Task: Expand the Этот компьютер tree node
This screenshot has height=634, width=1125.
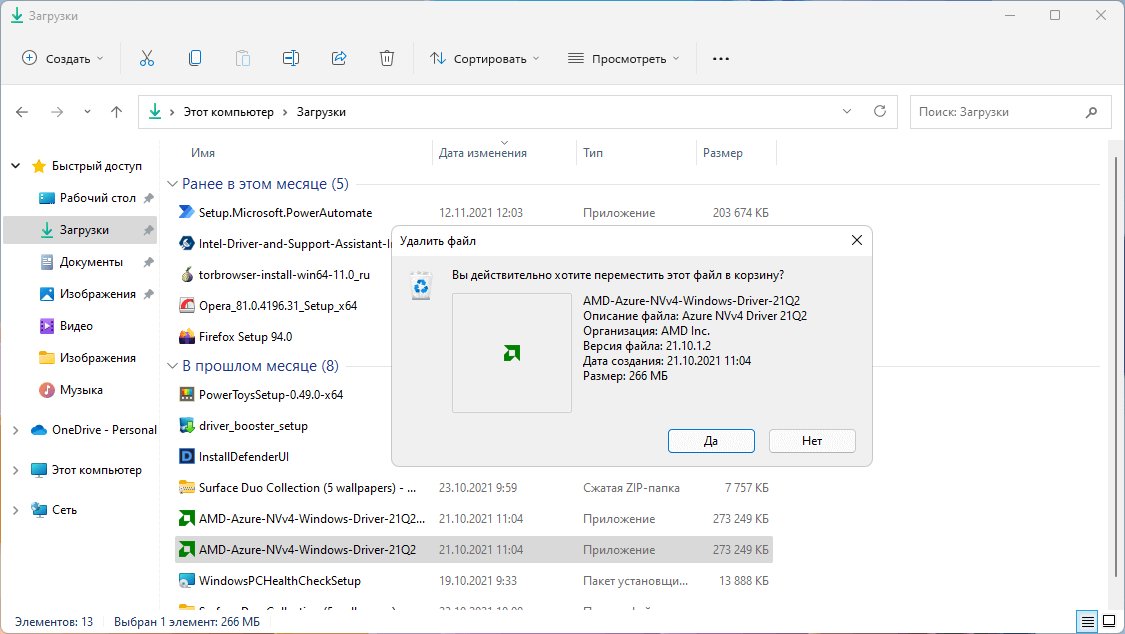Action: click(x=16, y=470)
